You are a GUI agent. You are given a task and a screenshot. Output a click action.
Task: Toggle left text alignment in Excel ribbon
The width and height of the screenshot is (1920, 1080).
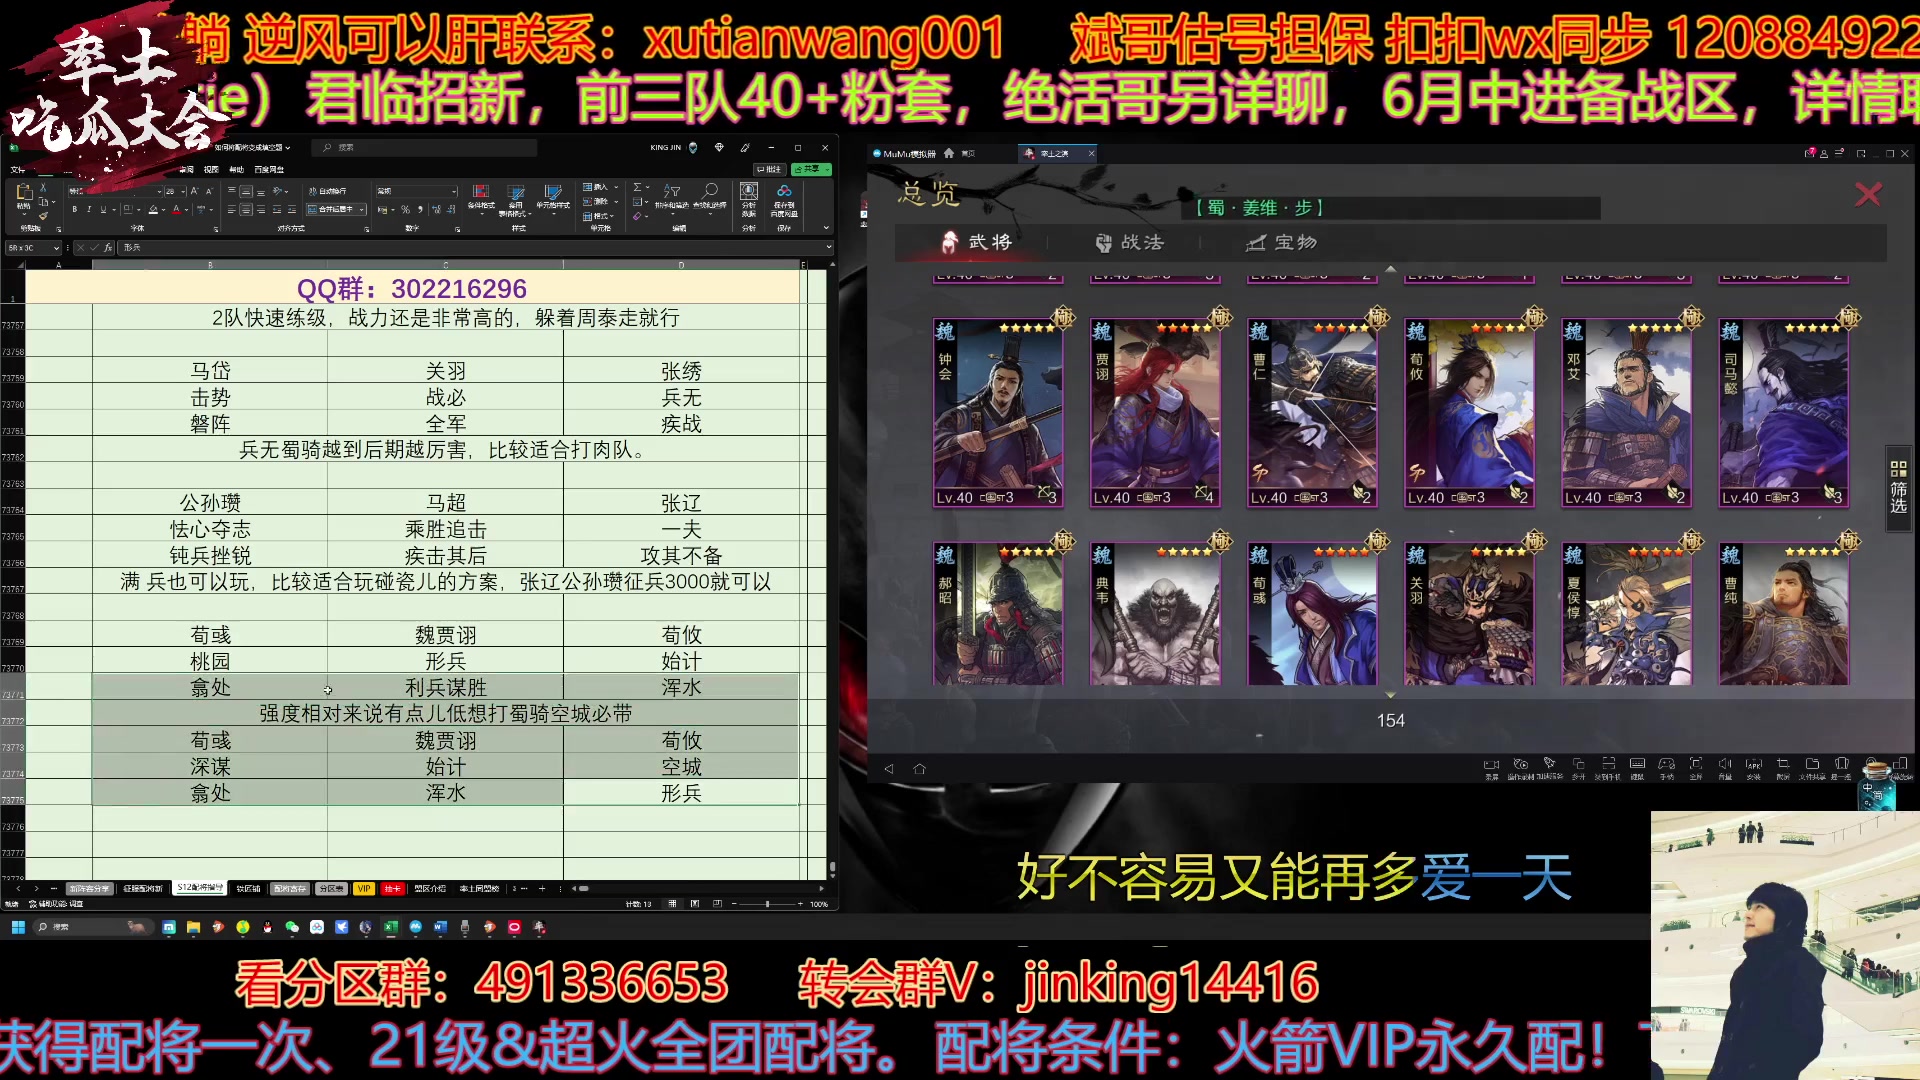click(x=231, y=210)
